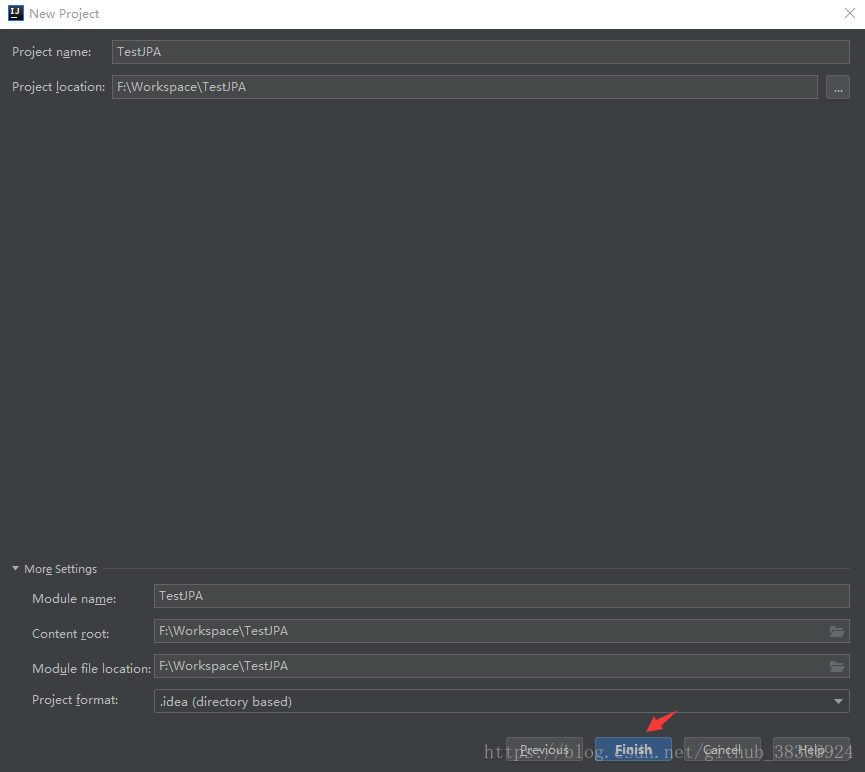The width and height of the screenshot is (865, 772).
Task: Go back with the Previous button
Action: tap(544, 749)
